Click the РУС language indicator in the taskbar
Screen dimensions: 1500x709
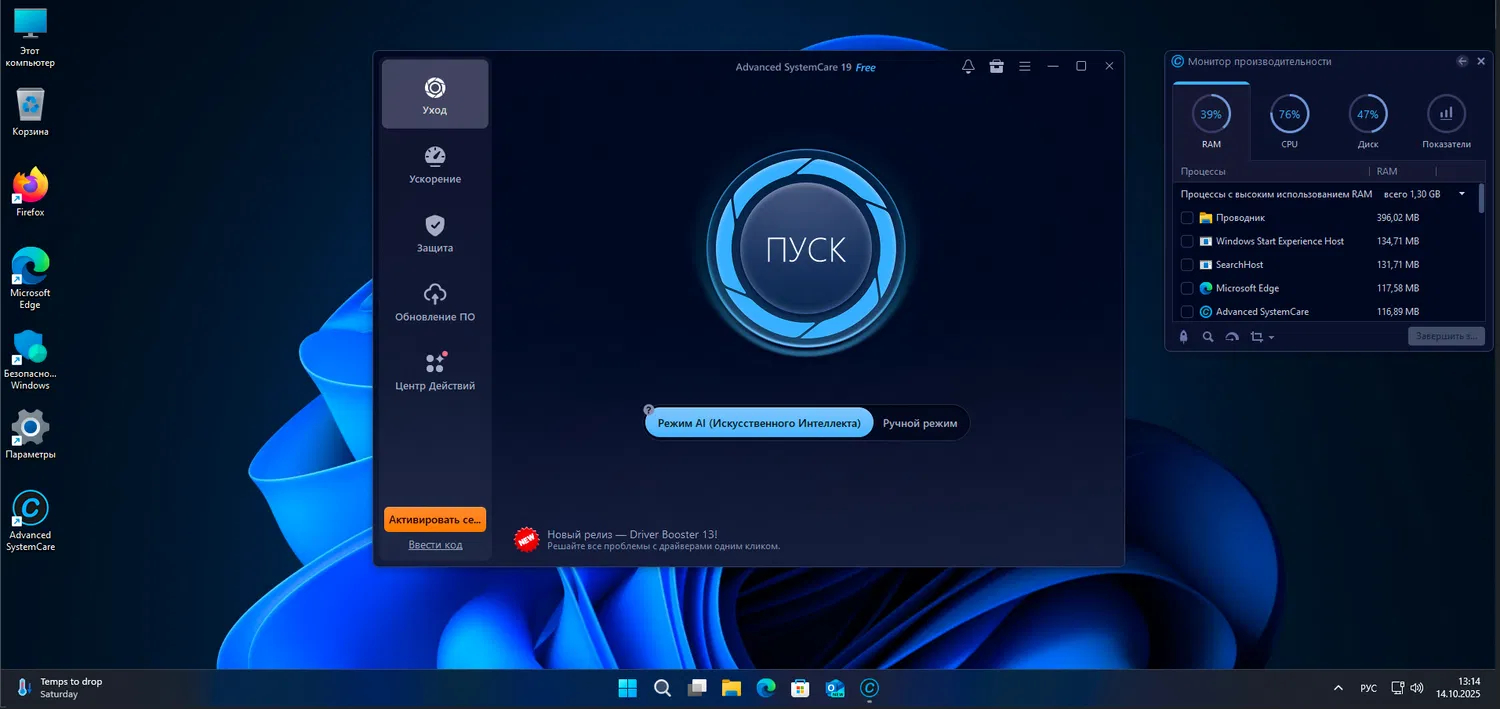[1368, 688]
